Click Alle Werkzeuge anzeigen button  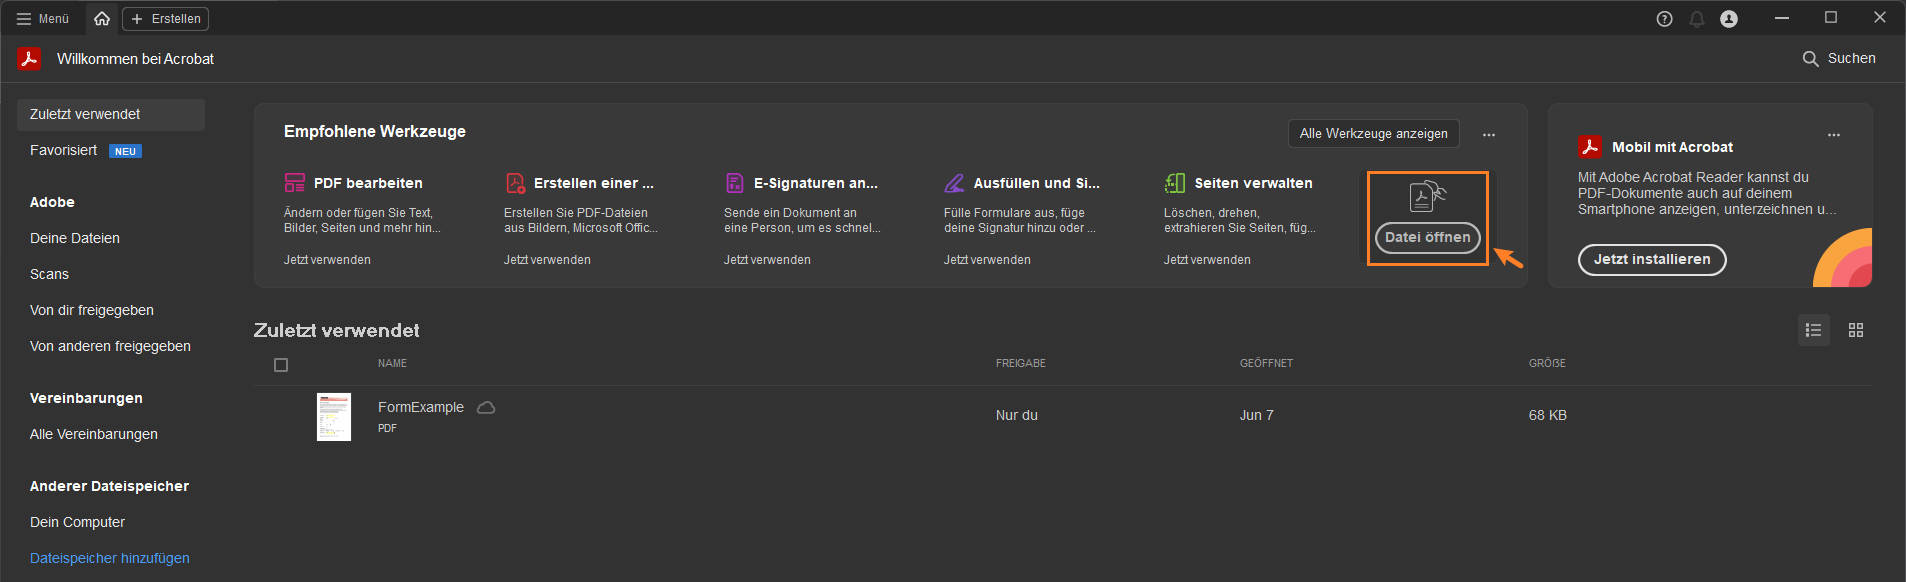[x=1373, y=133]
